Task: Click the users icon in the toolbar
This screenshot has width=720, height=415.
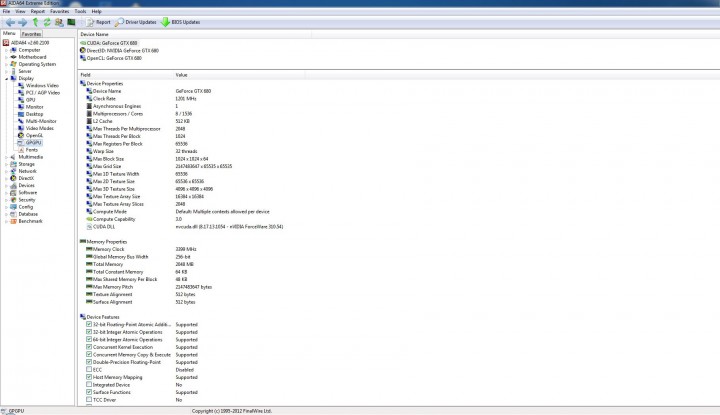Action: [59, 22]
